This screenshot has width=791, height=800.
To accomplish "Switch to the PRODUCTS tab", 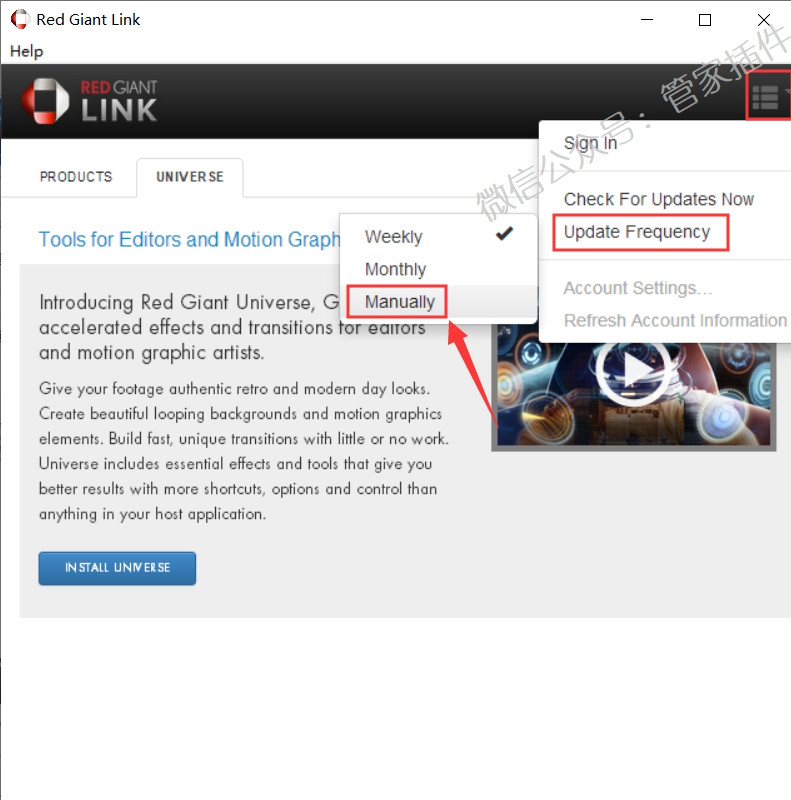I will click(76, 177).
